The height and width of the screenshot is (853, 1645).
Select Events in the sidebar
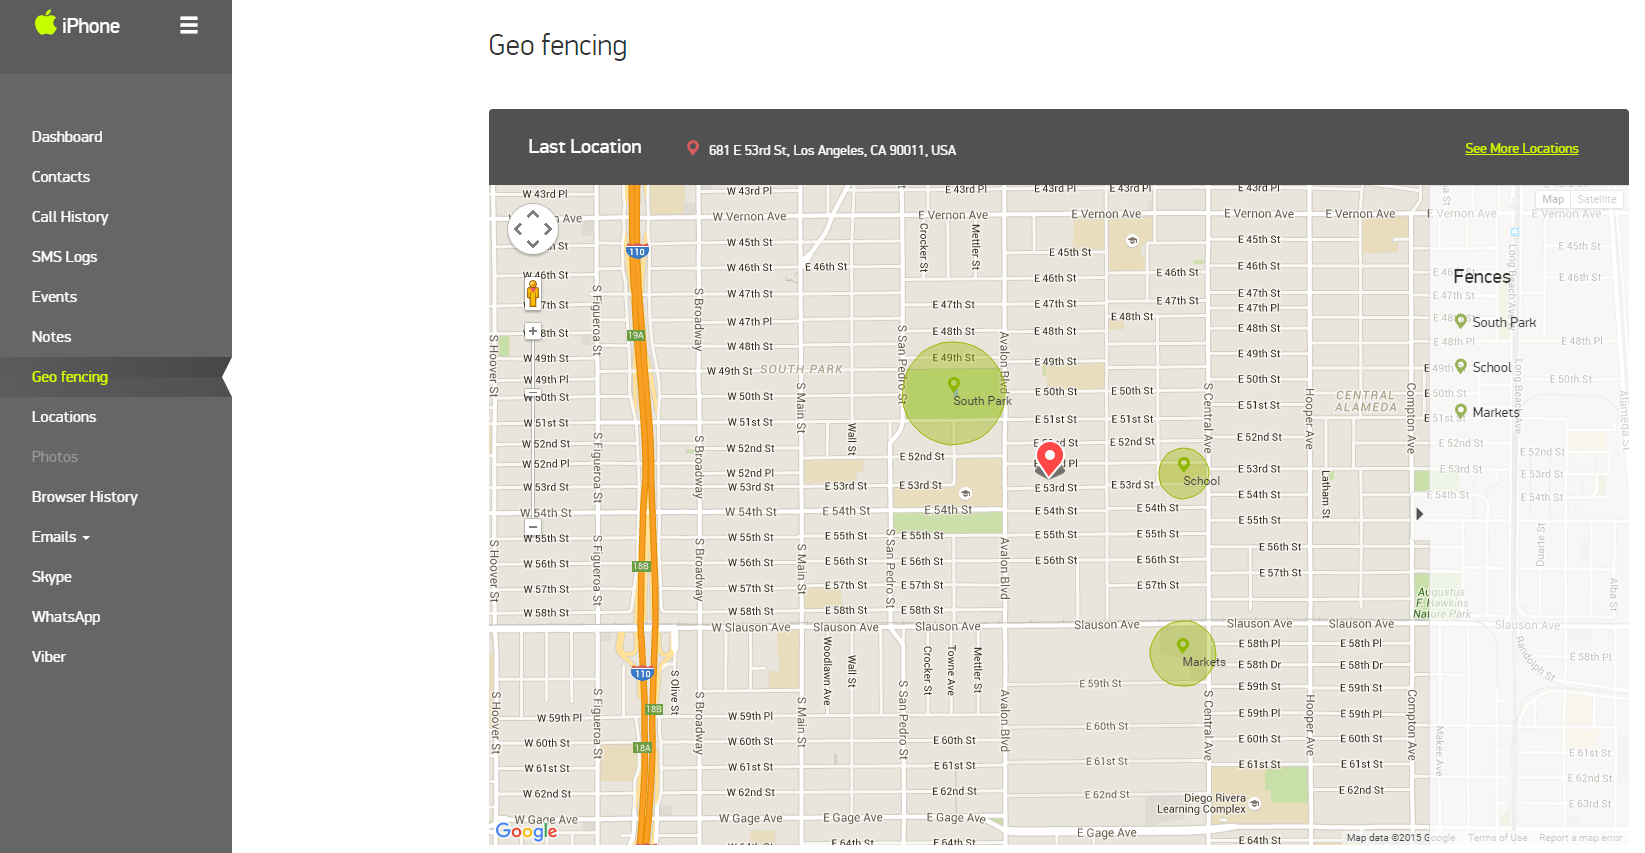[x=54, y=297]
